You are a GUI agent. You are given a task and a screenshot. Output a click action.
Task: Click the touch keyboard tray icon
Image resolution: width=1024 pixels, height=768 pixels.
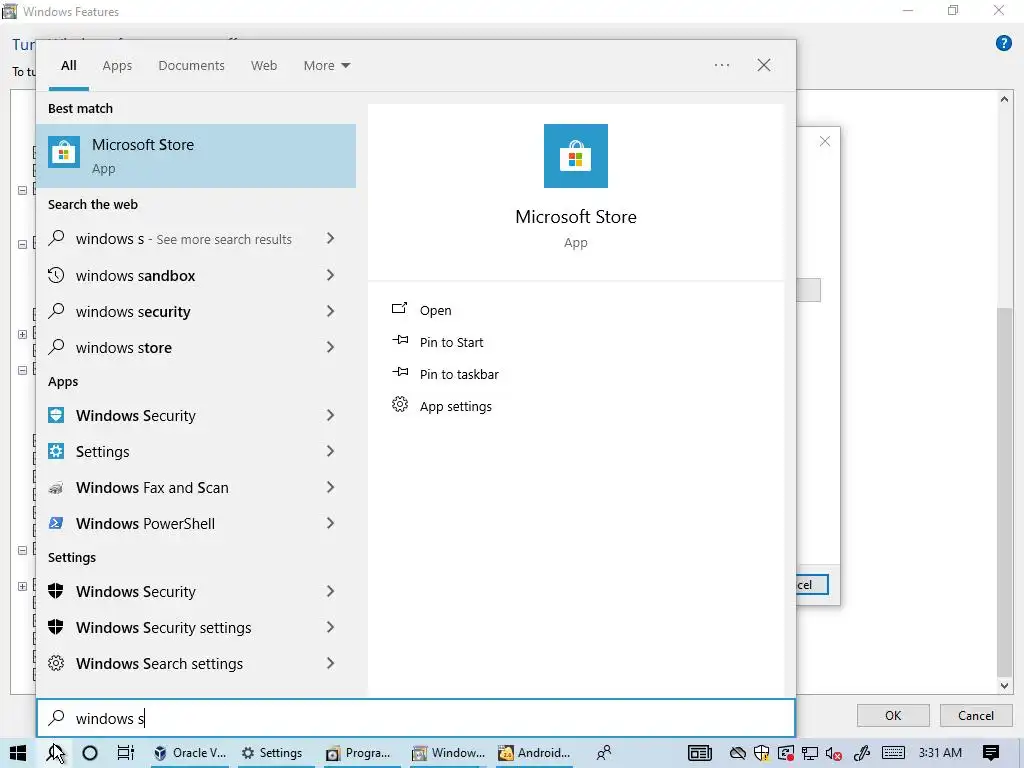coord(893,753)
